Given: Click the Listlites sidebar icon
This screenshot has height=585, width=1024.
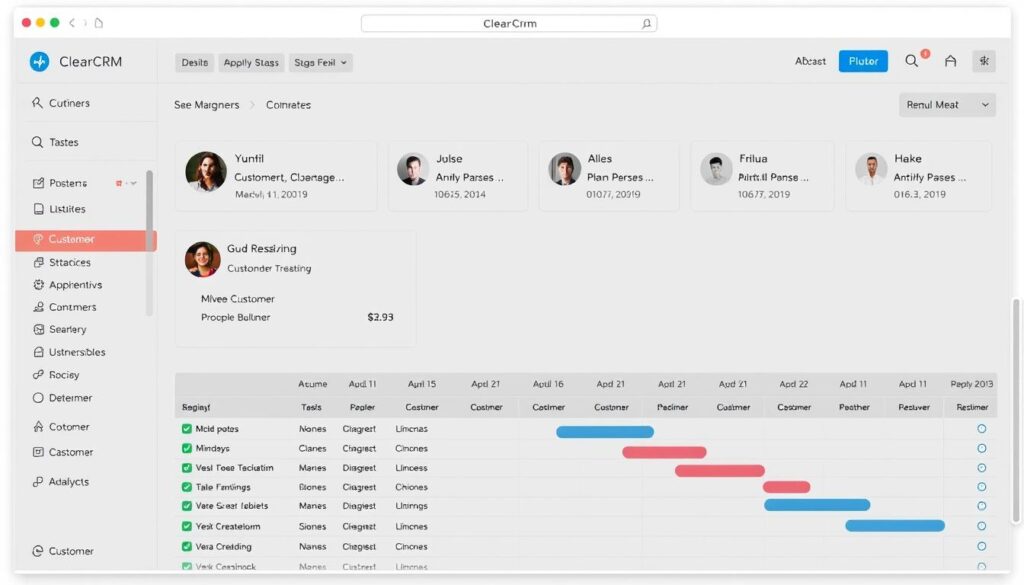Looking at the screenshot, I should 38,210.
